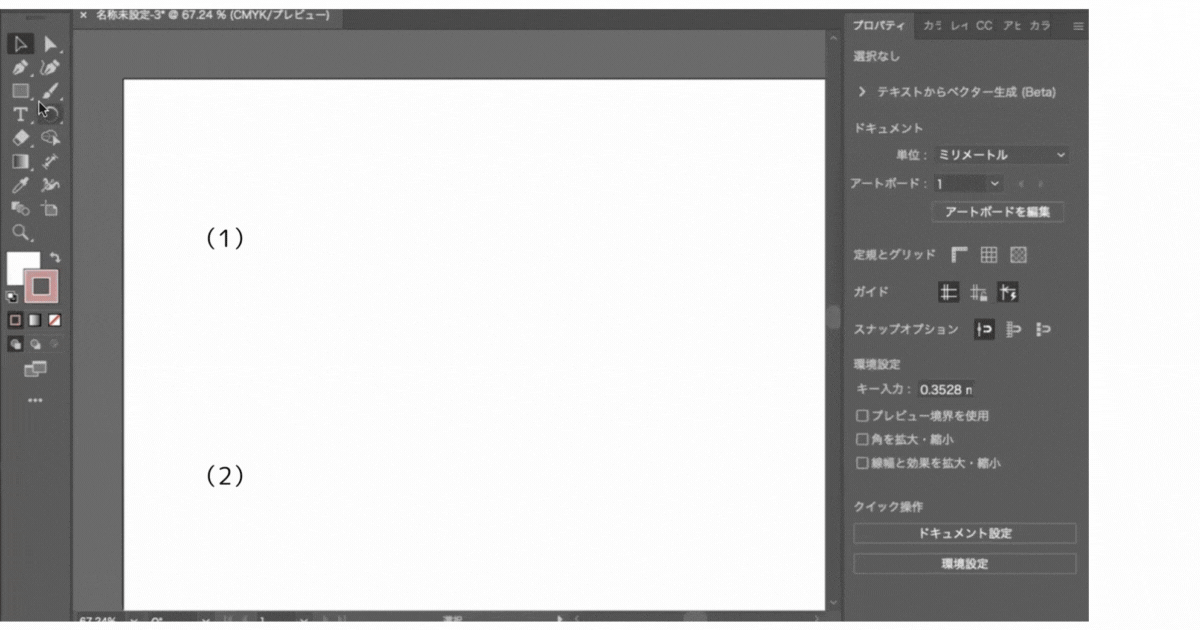The image size is (1200, 630).
Task: Switch to レイ (Layers) tab
Action: (959, 26)
